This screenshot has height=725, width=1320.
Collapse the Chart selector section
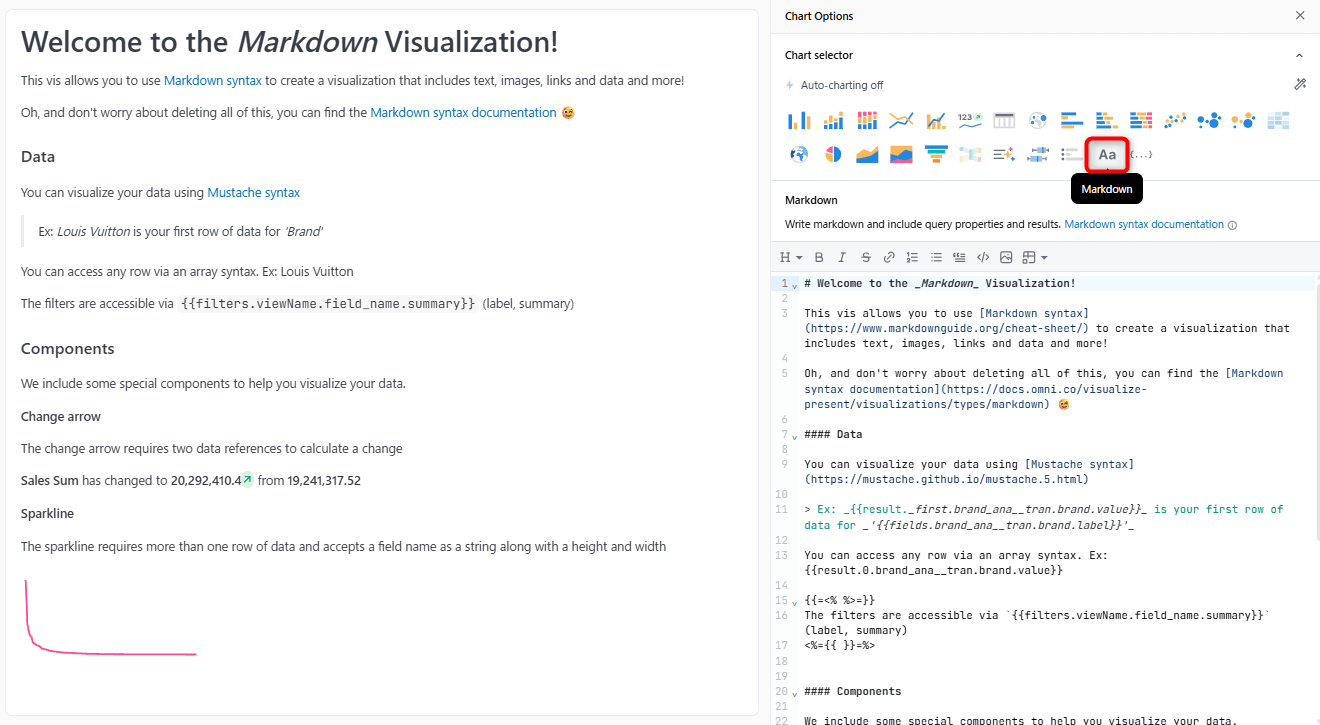(1300, 55)
